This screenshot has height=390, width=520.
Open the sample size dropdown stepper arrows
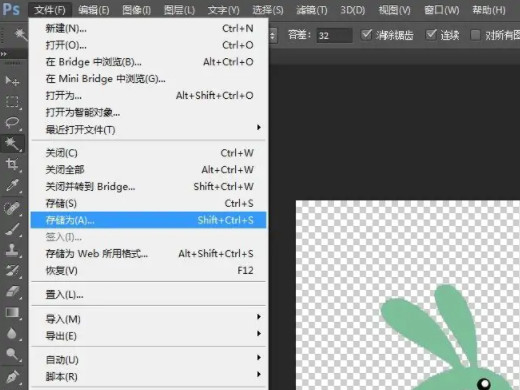(273, 35)
